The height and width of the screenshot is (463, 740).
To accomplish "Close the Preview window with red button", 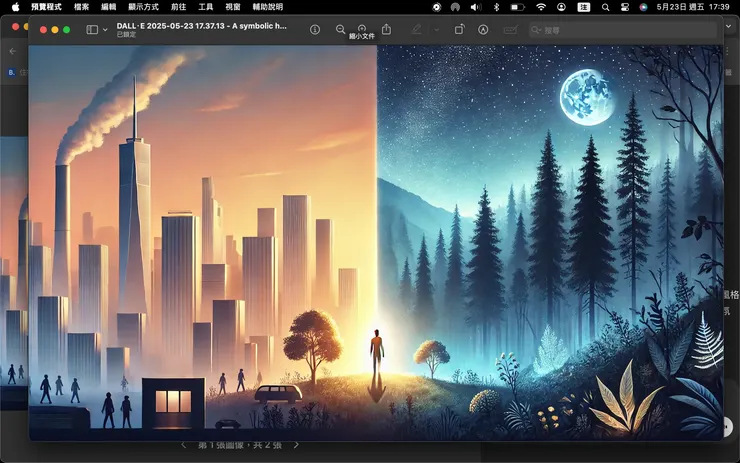I will (x=43, y=30).
